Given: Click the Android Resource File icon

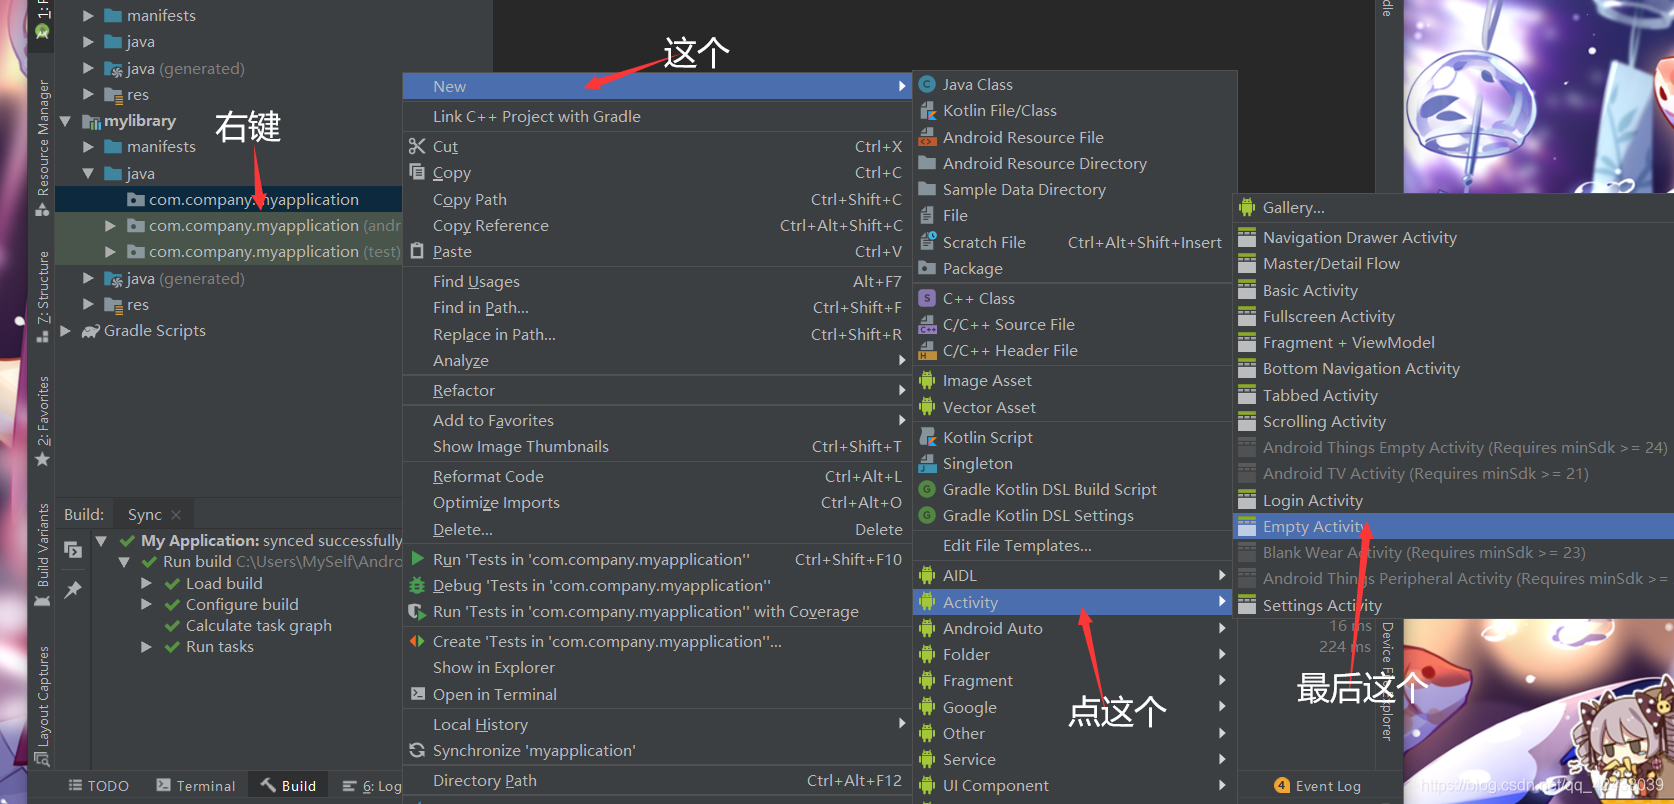Looking at the screenshot, I should [x=927, y=137].
